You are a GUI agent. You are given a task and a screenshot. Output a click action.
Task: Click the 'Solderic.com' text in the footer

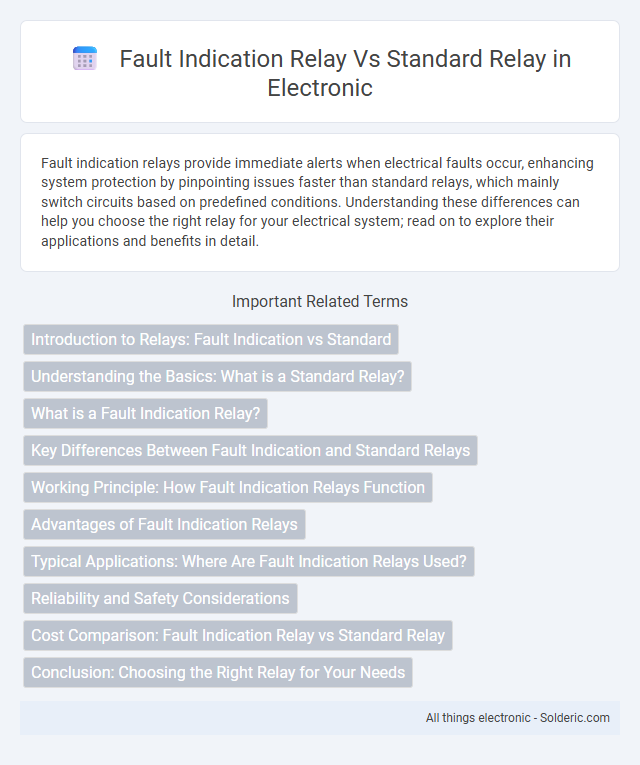[575, 718]
